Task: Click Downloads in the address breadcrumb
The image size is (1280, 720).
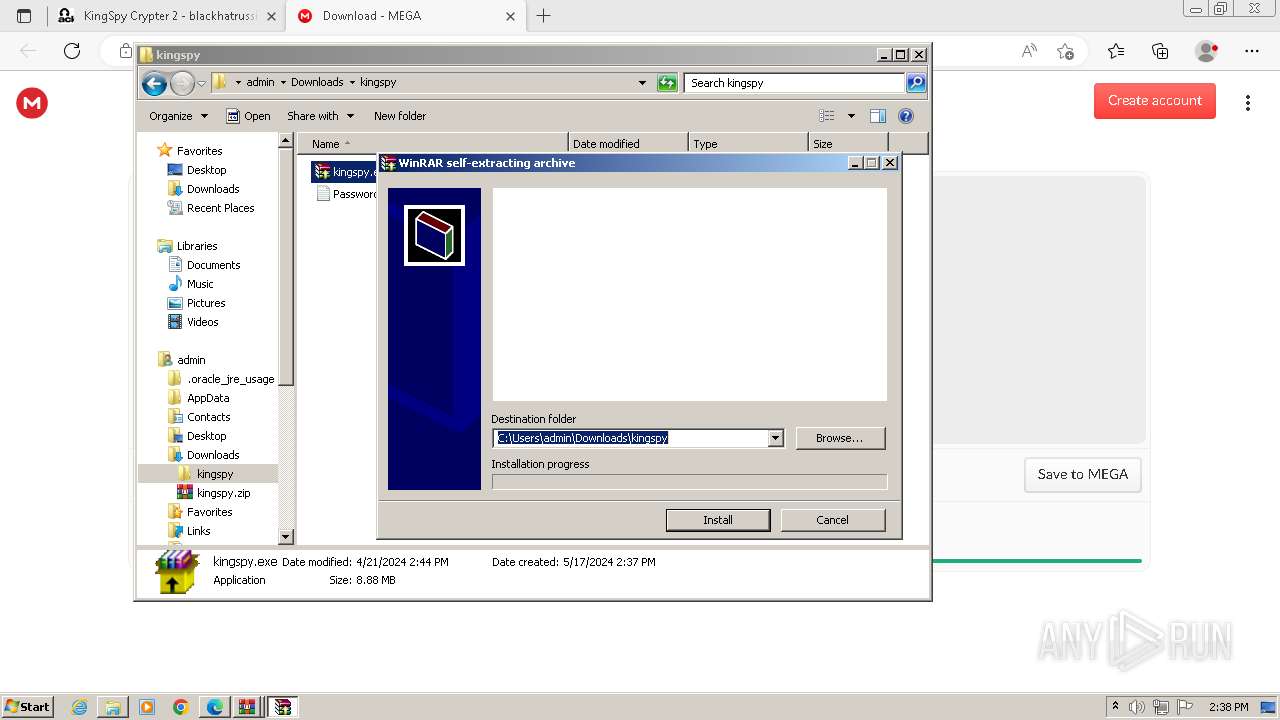Action: point(317,83)
